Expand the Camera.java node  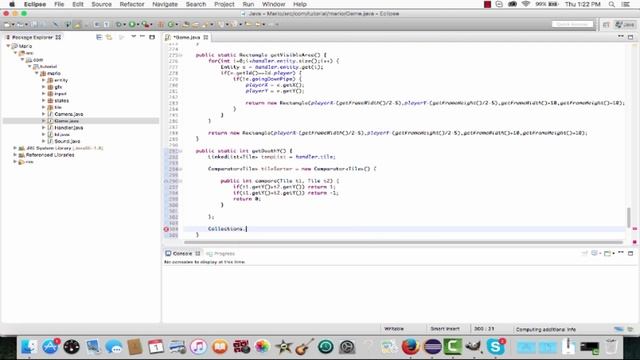pos(43,114)
